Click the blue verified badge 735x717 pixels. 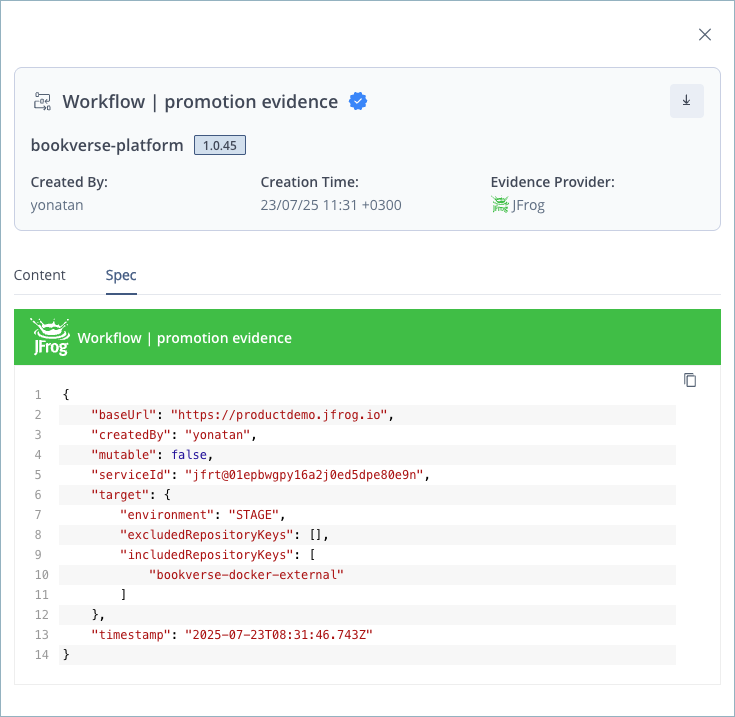tap(358, 101)
